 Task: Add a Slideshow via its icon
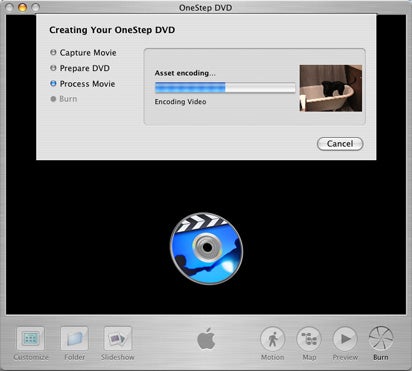pyautogui.click(x=118, y=339)
